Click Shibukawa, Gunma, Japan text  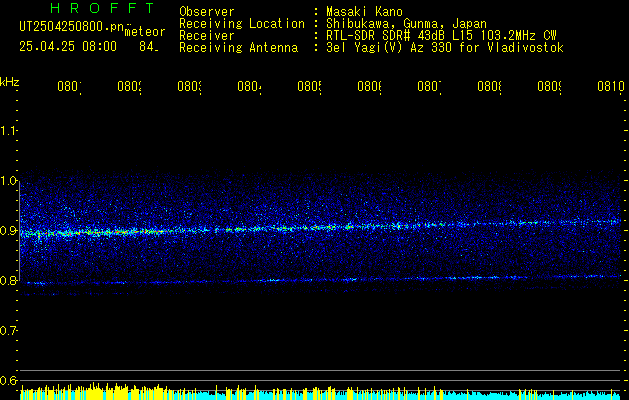pyautogui.click(x=406, y=24)
